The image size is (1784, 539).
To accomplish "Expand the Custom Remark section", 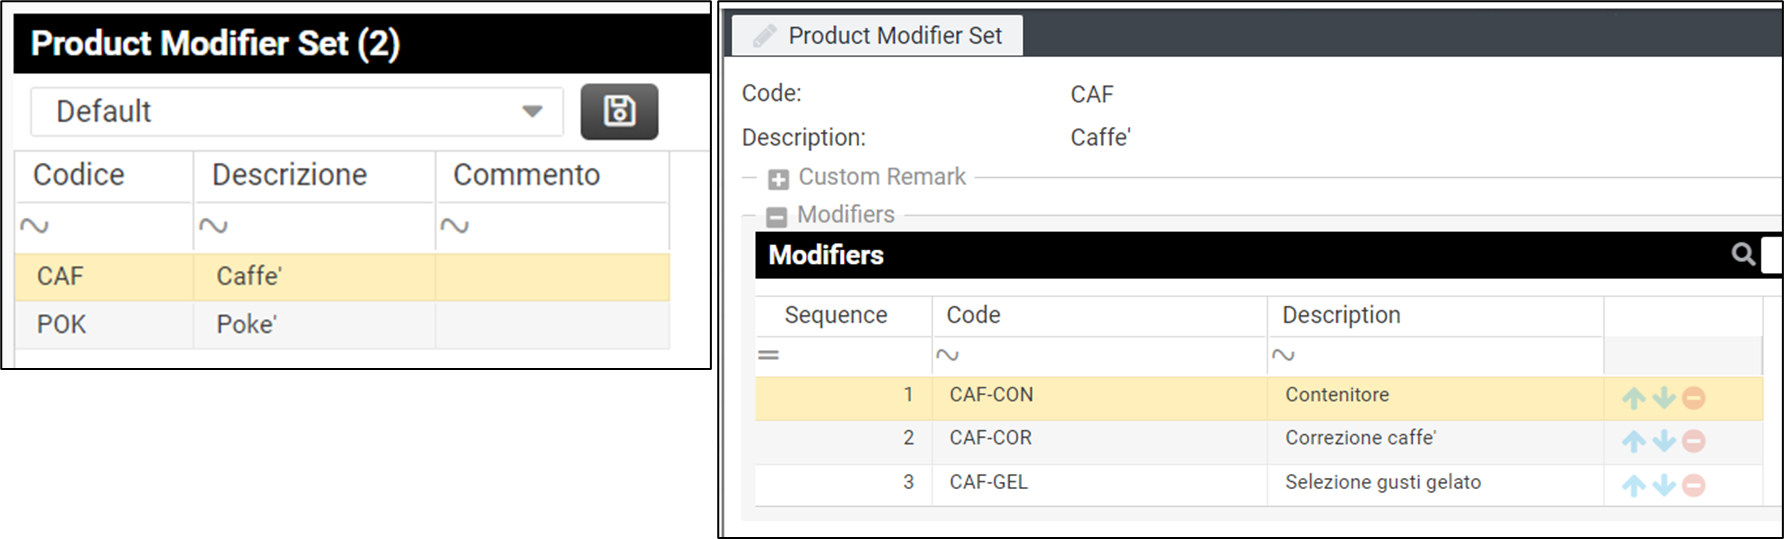I will [x=778, y=179].
